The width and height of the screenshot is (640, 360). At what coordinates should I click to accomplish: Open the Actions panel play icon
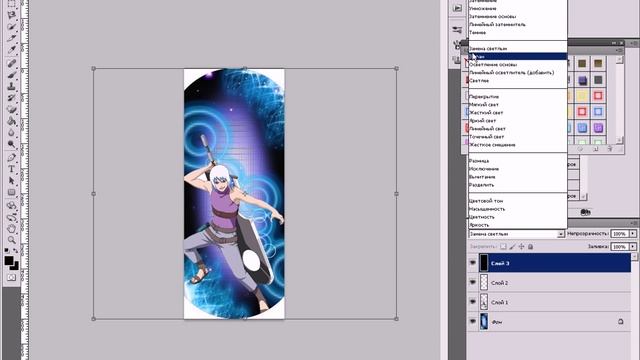pyautogui.click(x=458, y=7)
